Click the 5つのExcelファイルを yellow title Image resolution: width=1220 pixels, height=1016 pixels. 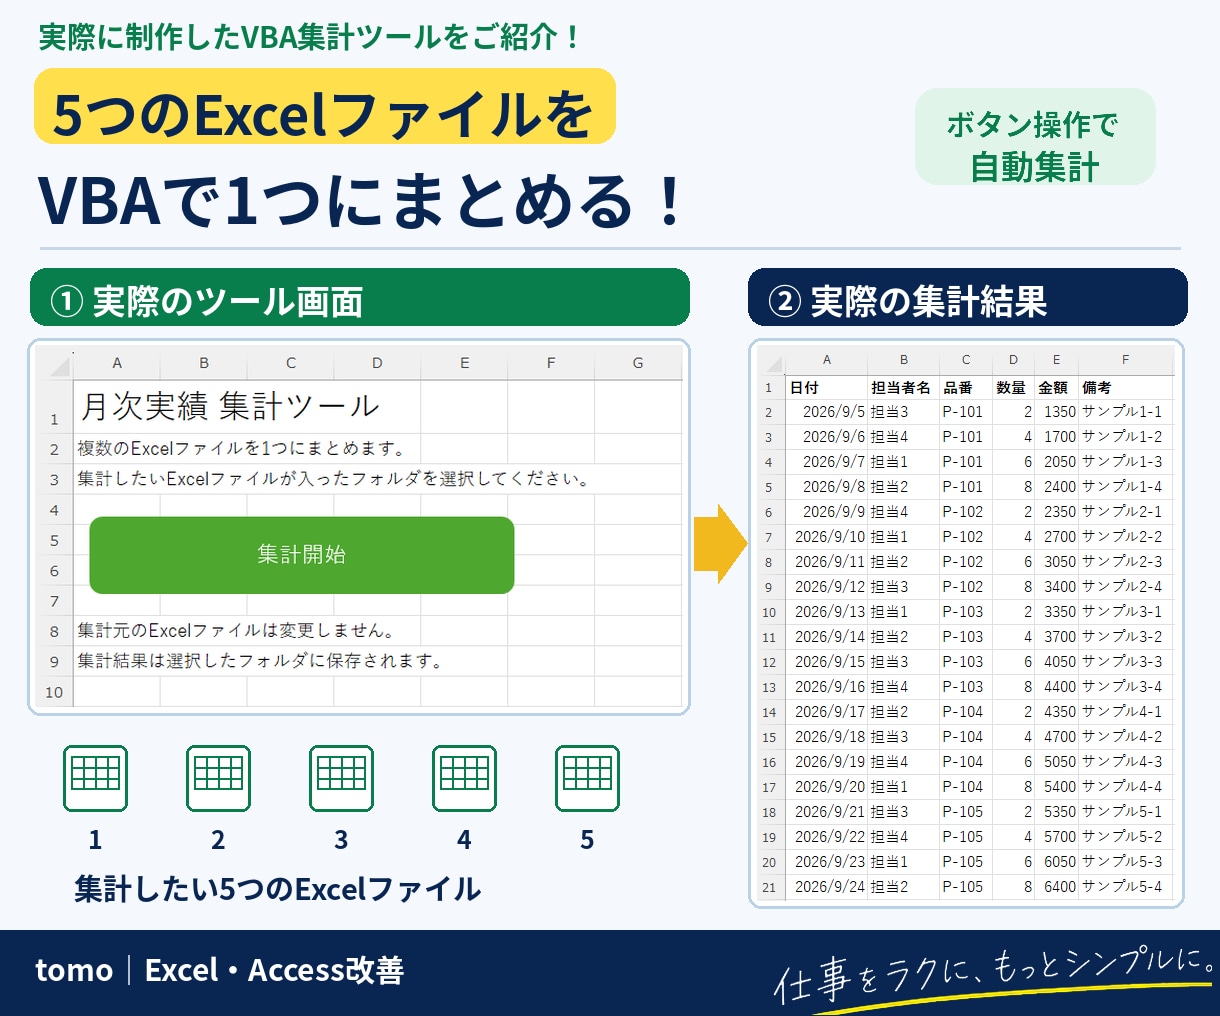tap(325, 106)
